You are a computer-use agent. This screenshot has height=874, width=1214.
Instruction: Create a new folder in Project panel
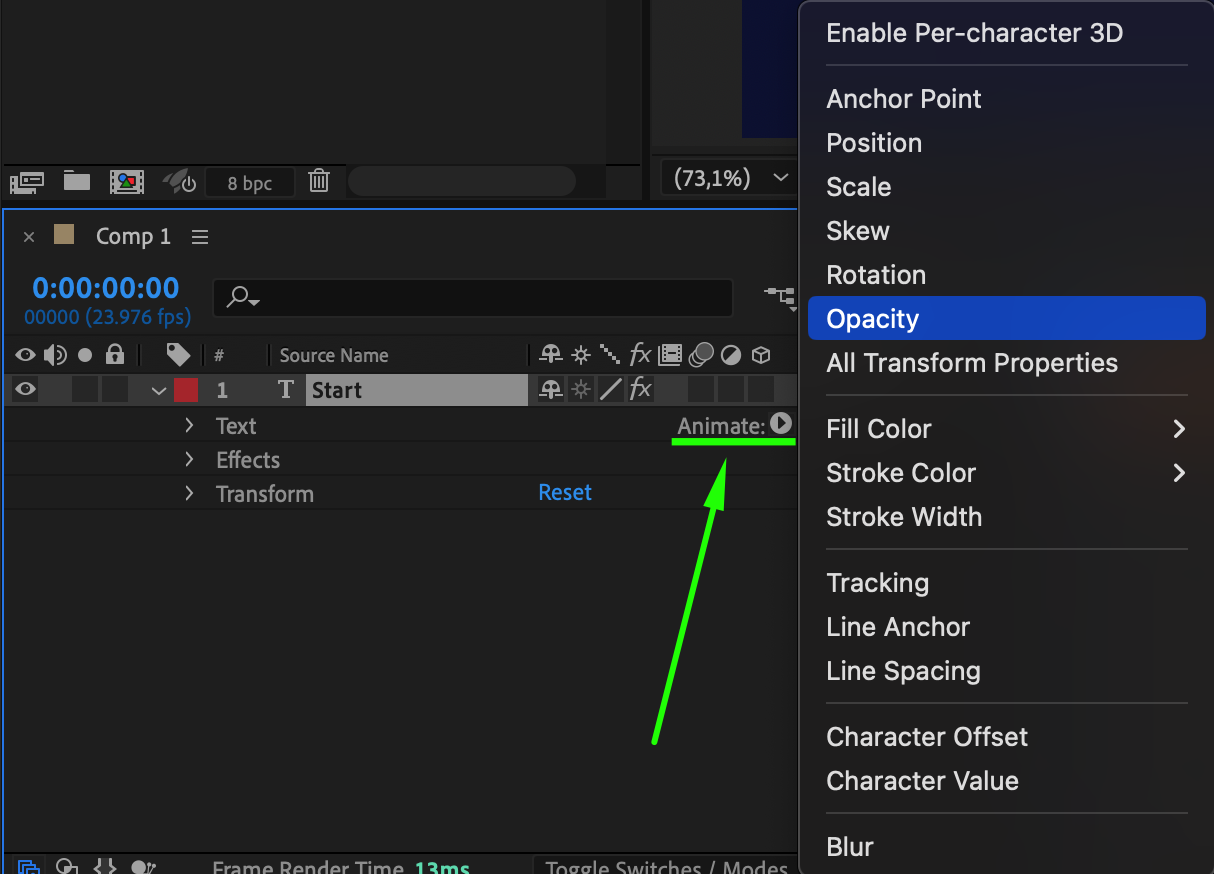[77, 181]
